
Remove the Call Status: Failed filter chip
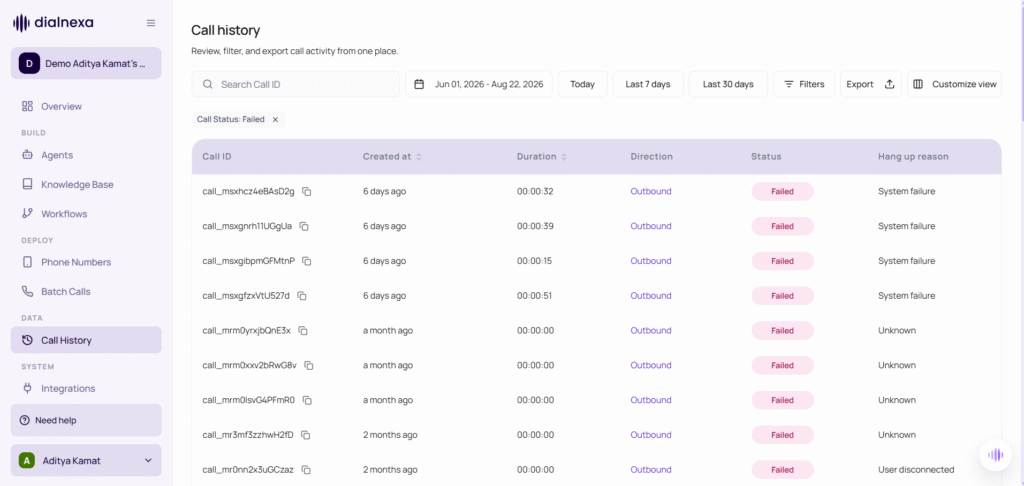point(275,120)
